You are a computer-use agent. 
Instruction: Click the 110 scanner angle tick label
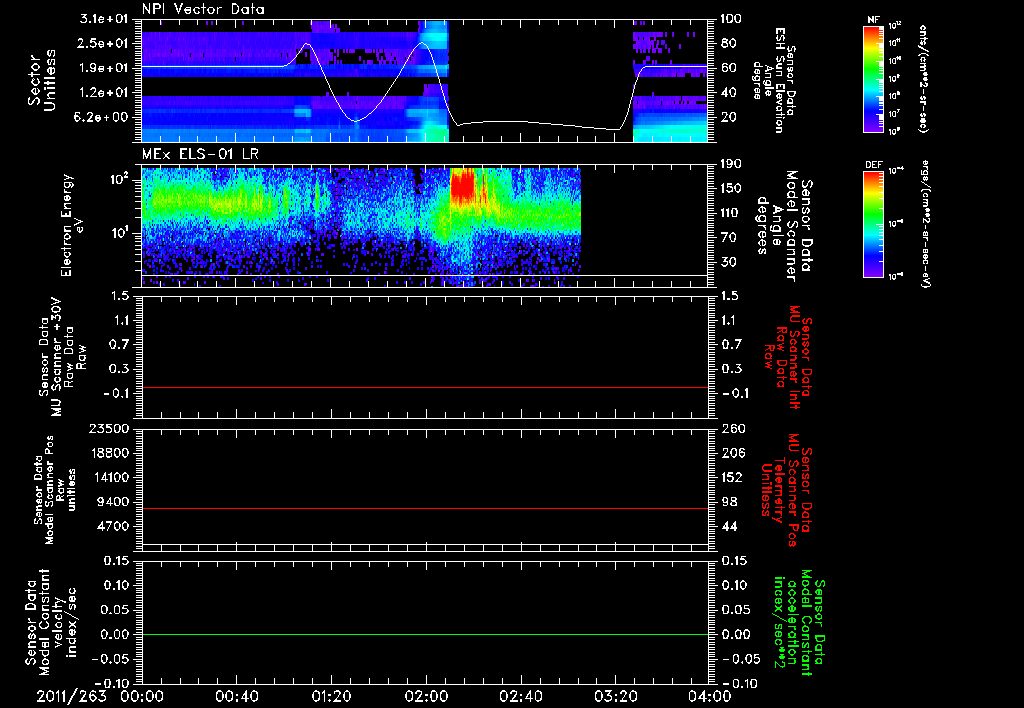(x=731, y=213)
